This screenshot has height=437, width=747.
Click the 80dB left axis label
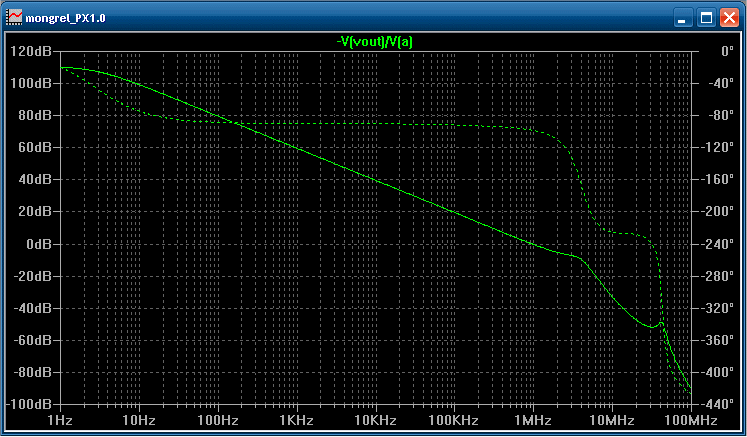coord(35,115)
